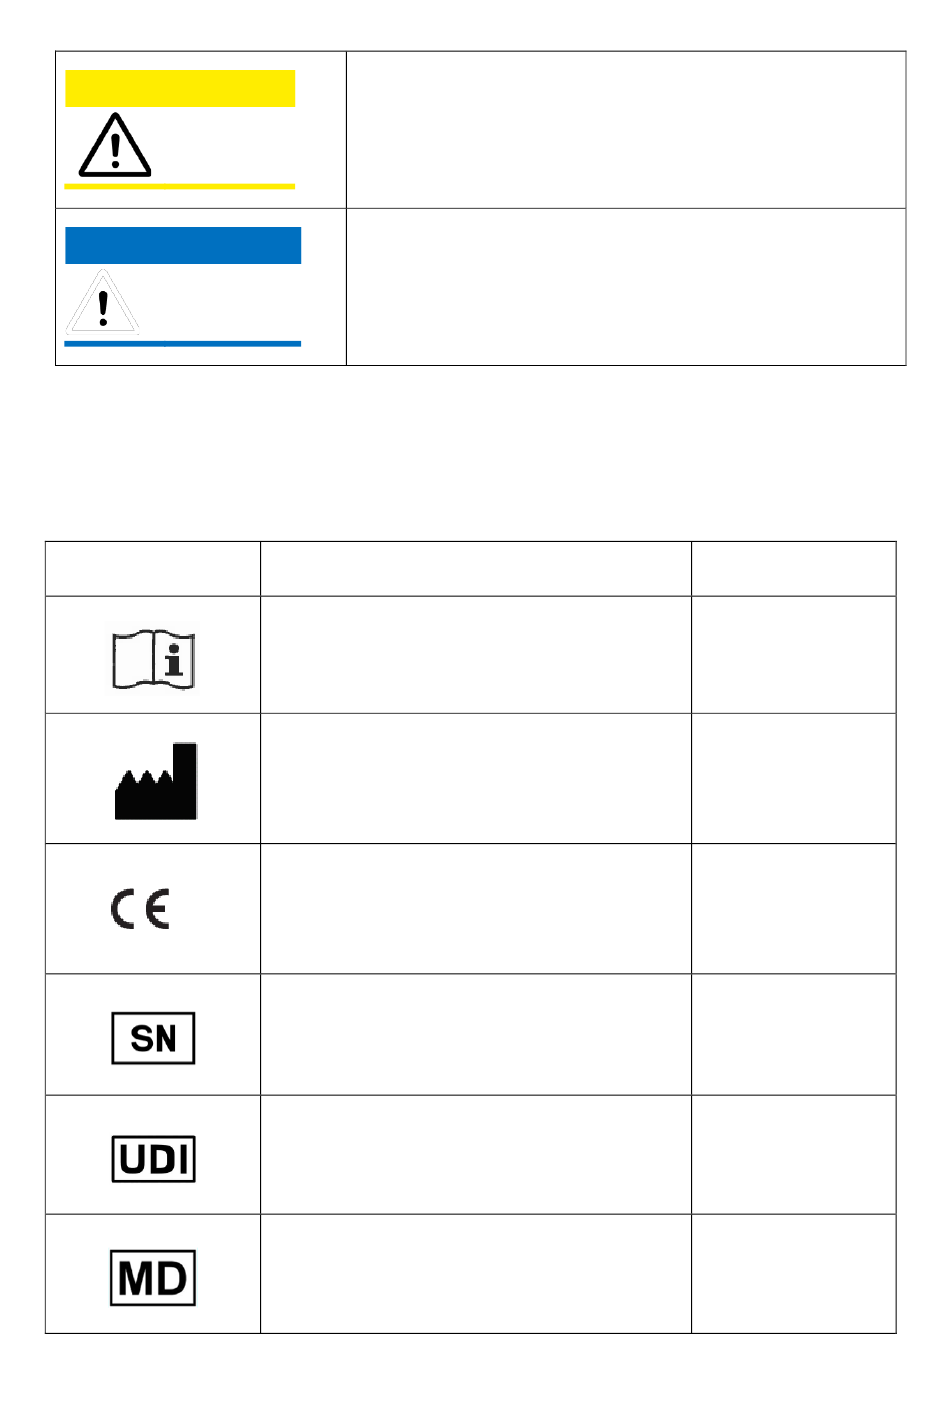This screenshot has height=1419, width=950.
Task: Select the solid blue banner bar
Action: click(x=183, y=245)
